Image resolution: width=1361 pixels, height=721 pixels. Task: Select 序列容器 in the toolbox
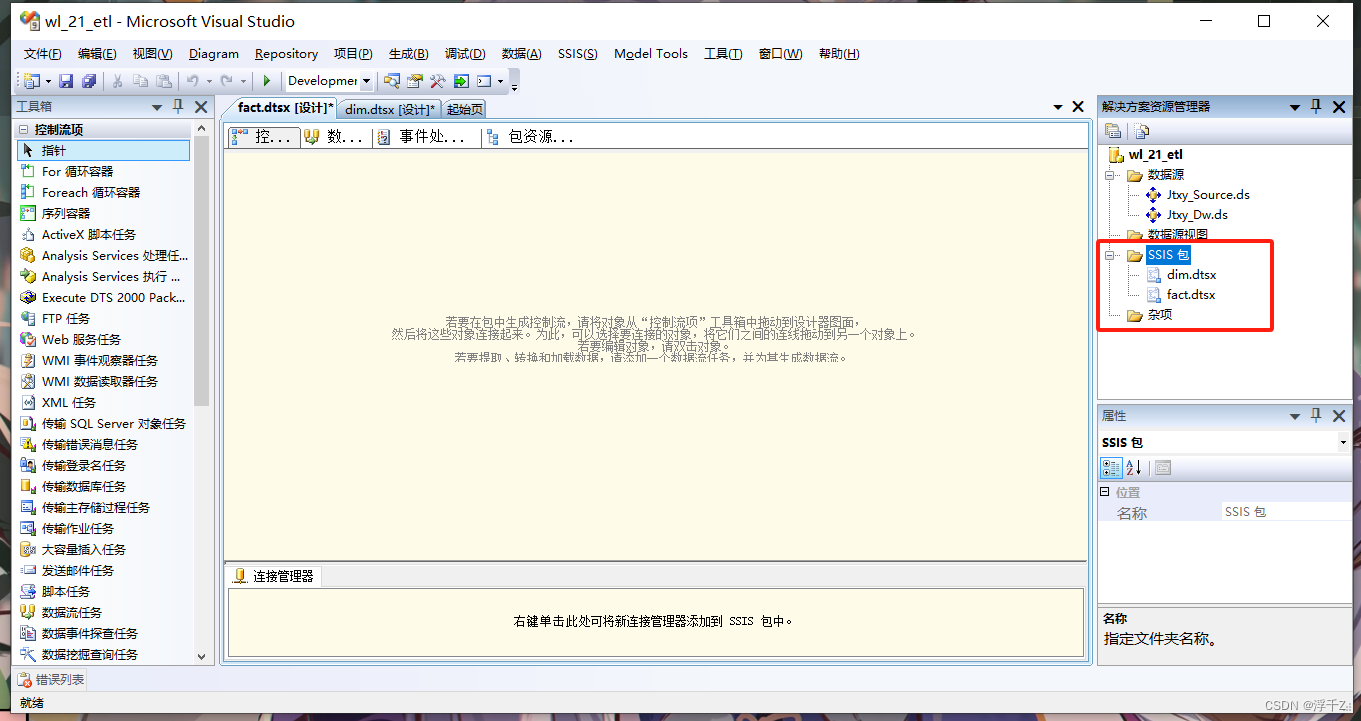coord(104,213)
